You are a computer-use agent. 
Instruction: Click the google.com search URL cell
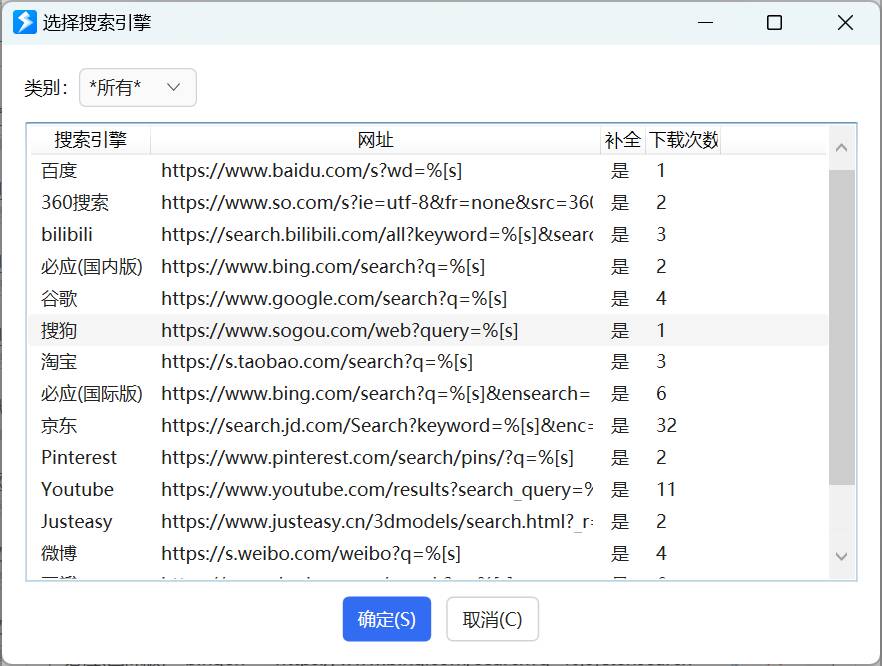coord(334,298)
